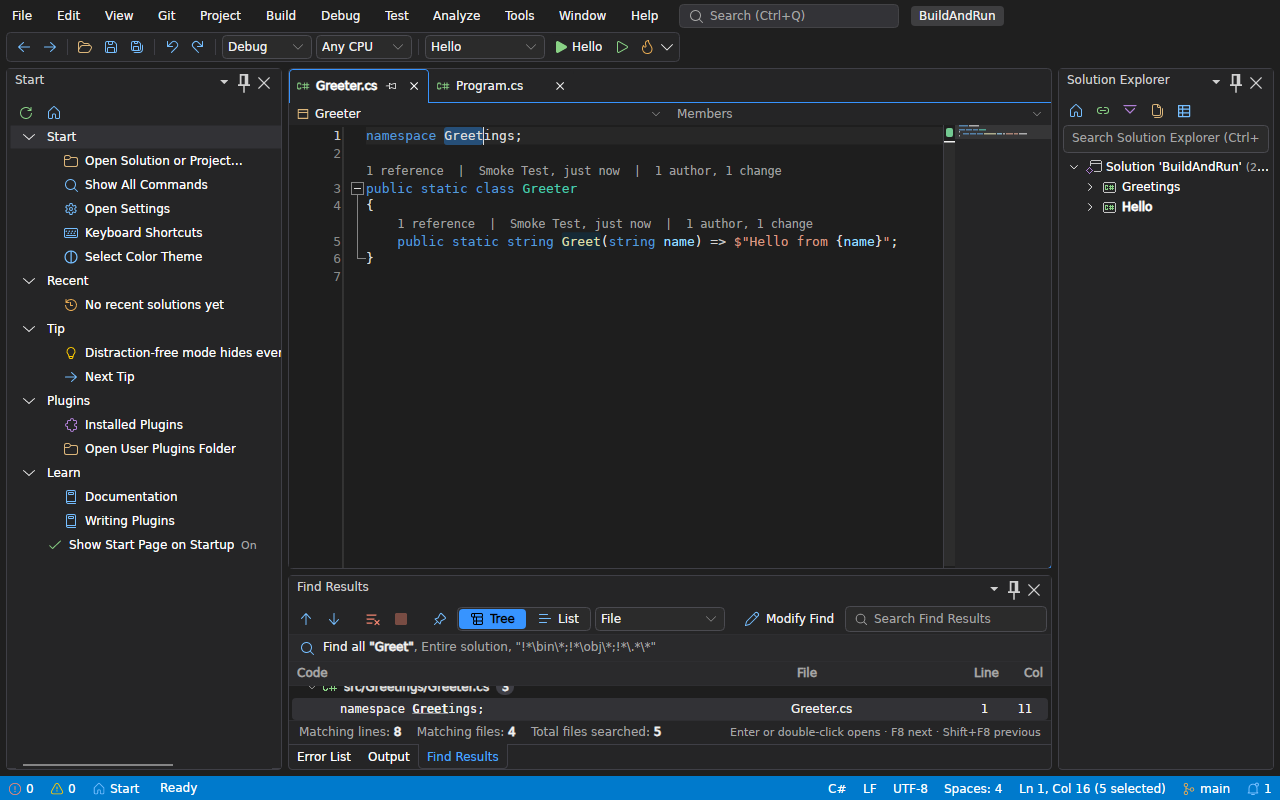Navigate forward with the toolbar forward arrow
The image size is (1280, 800).
pyautogui.click(x=49, y=47)
